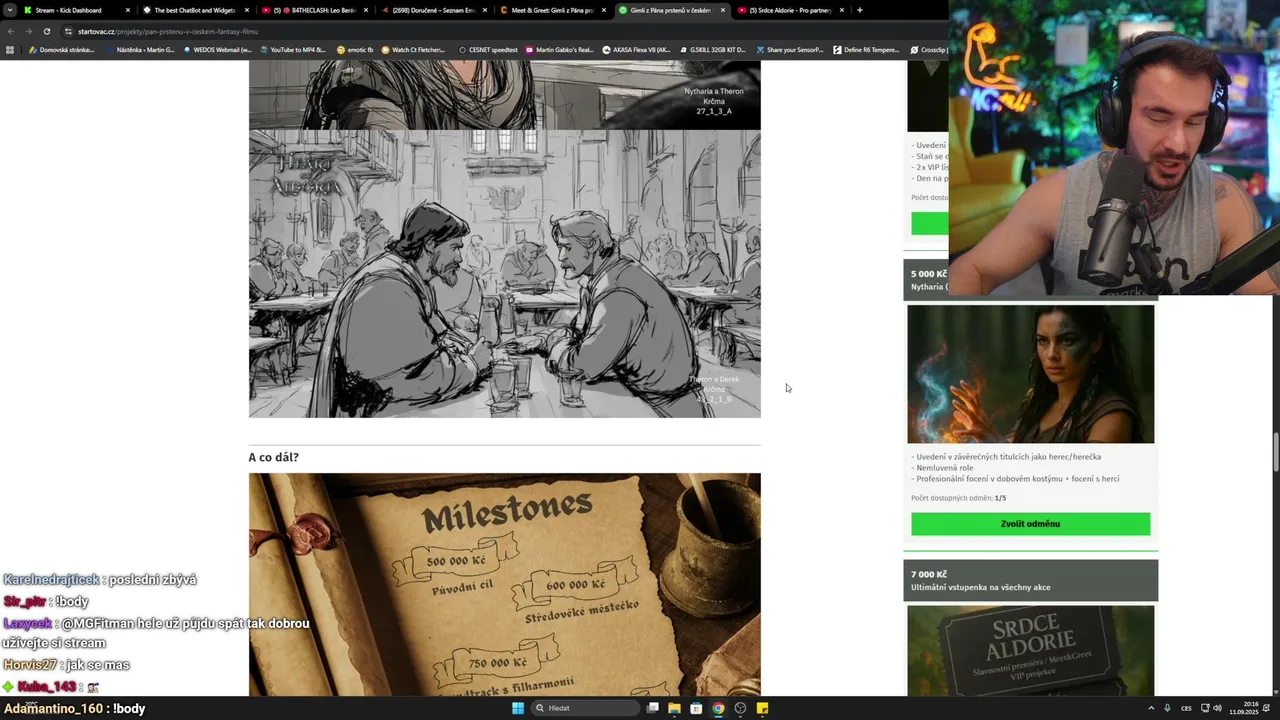Open the Share your SensorP bookmark
Image resolution: width=1280 pixels, height=720 pixels.
click(790, 49)
